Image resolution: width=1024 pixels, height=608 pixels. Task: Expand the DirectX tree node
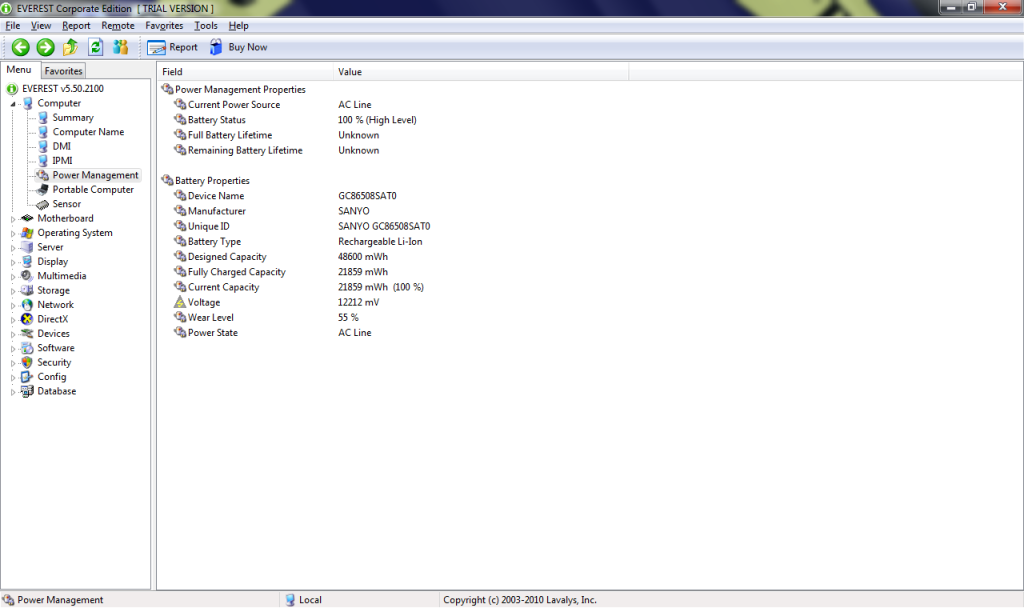pos(12,319)
